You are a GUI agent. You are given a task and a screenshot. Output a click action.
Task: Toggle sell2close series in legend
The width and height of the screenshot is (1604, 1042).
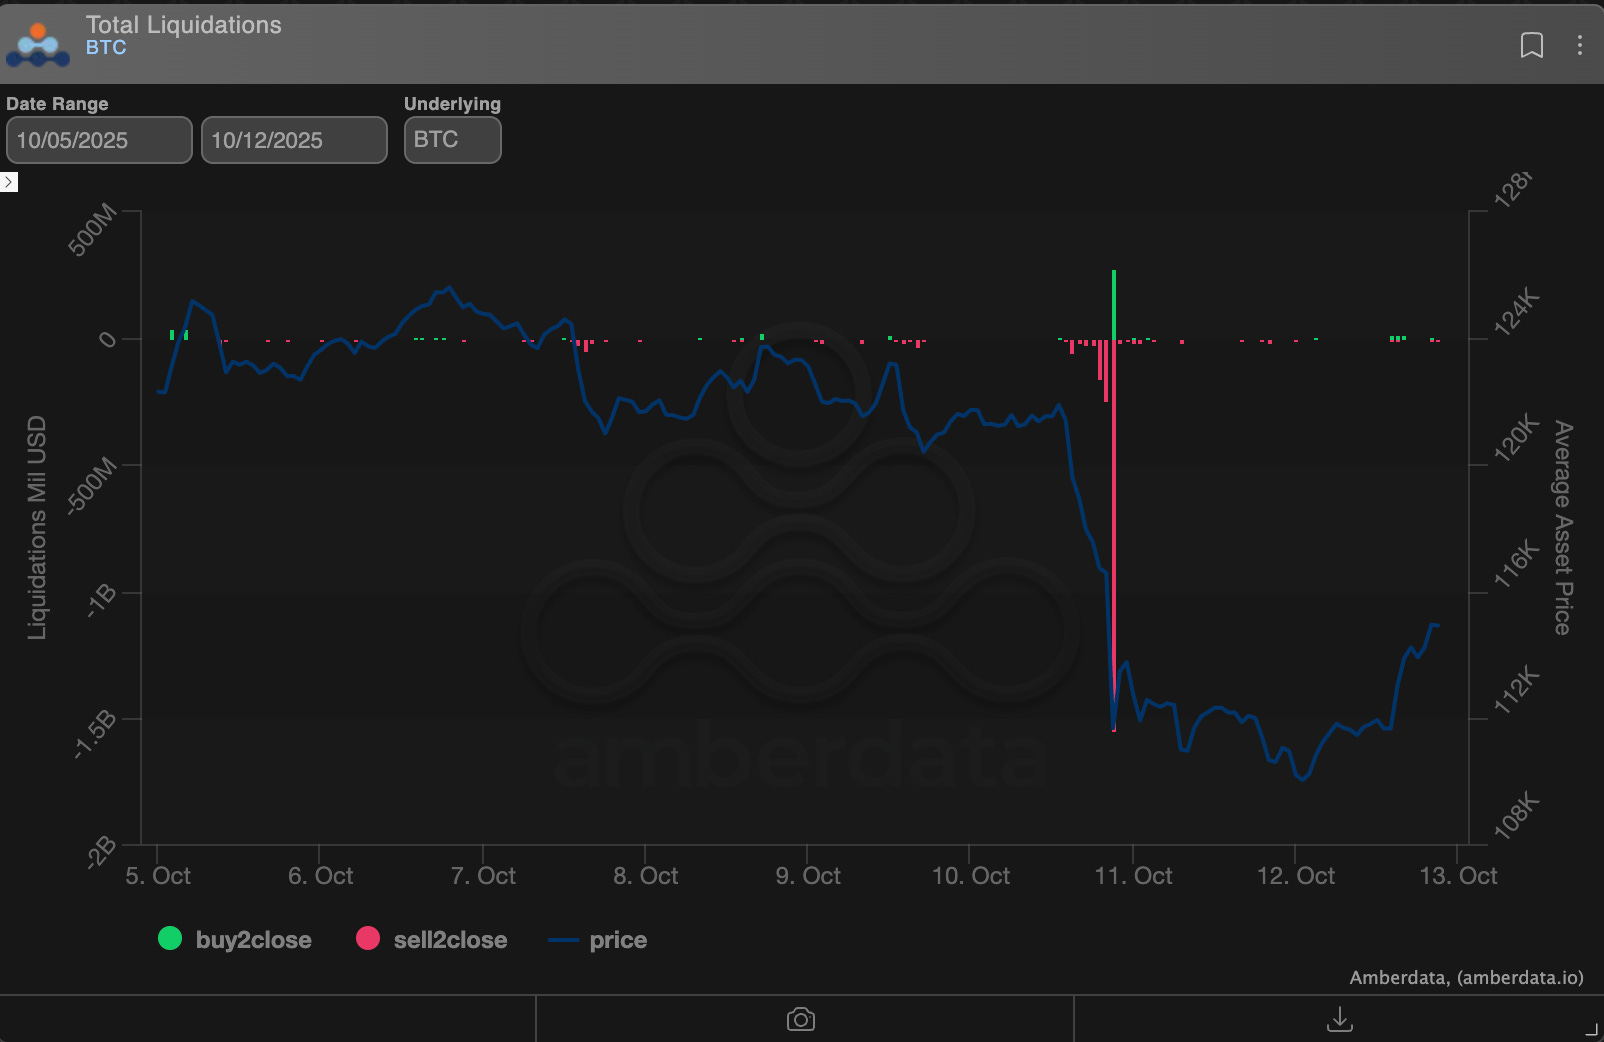click(x=432, y=939)
